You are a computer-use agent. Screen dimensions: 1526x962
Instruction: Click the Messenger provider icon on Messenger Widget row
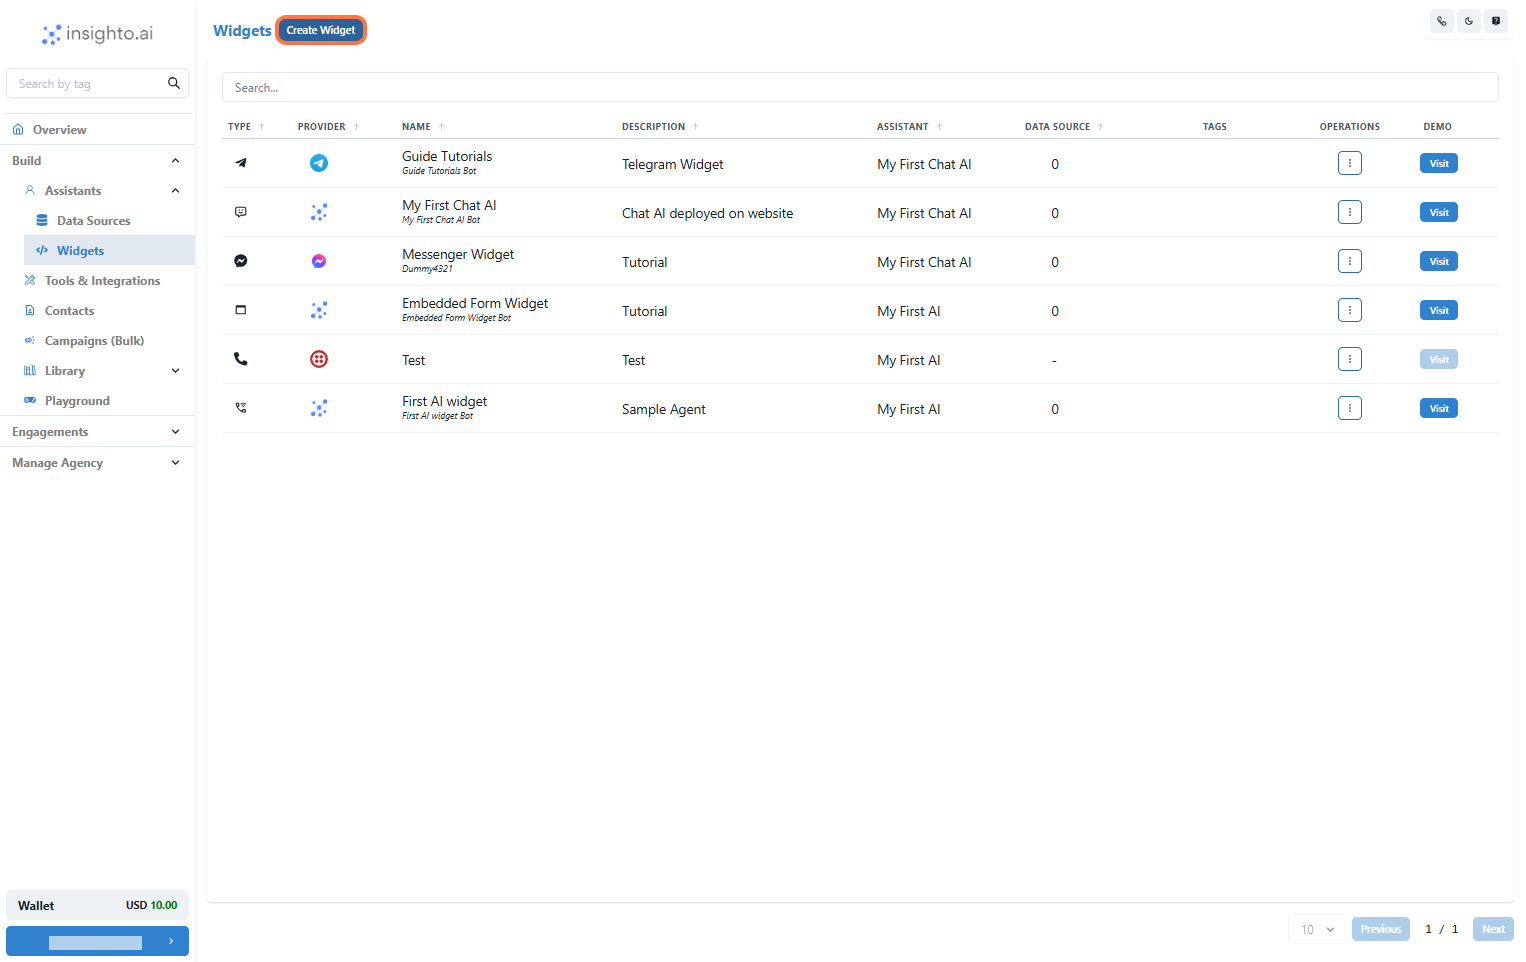(x=318, y=260)
